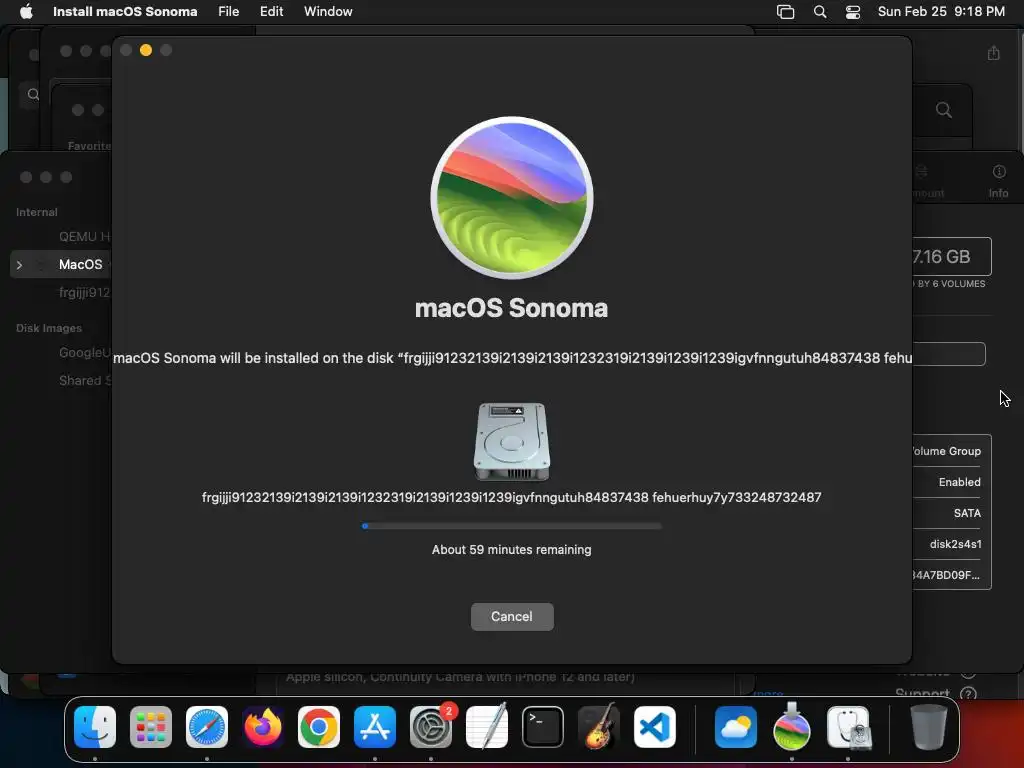Open Finder from the Dock
The image size is (1024, 768).
click(x=95, y=727)
